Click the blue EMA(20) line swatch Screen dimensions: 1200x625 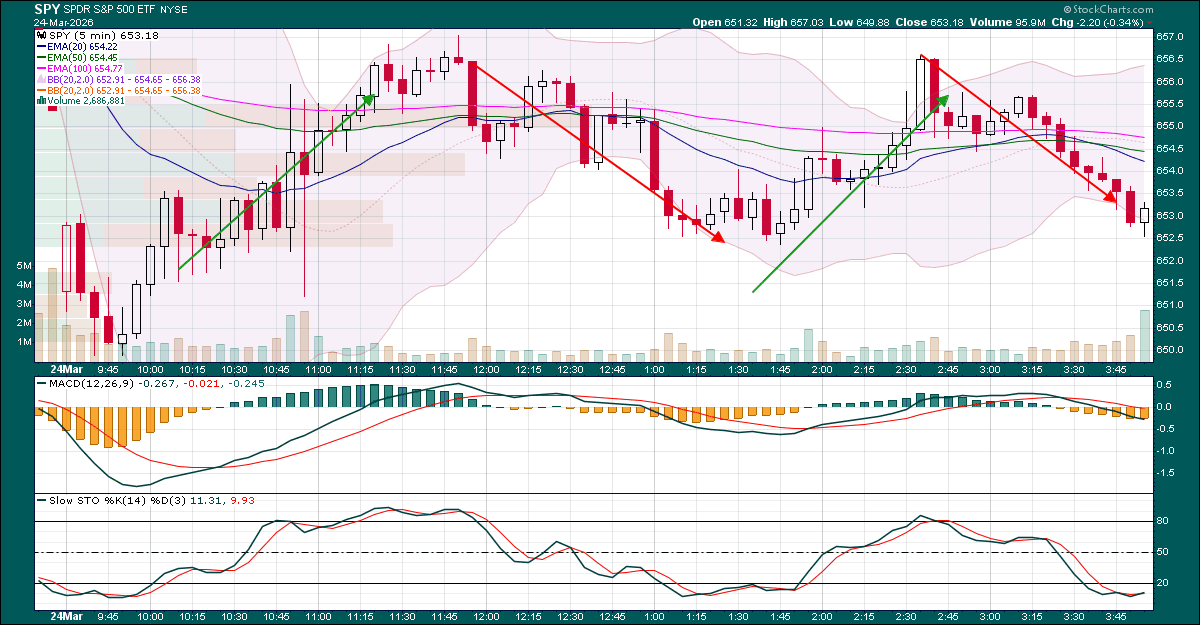click(x=39, y=47)
